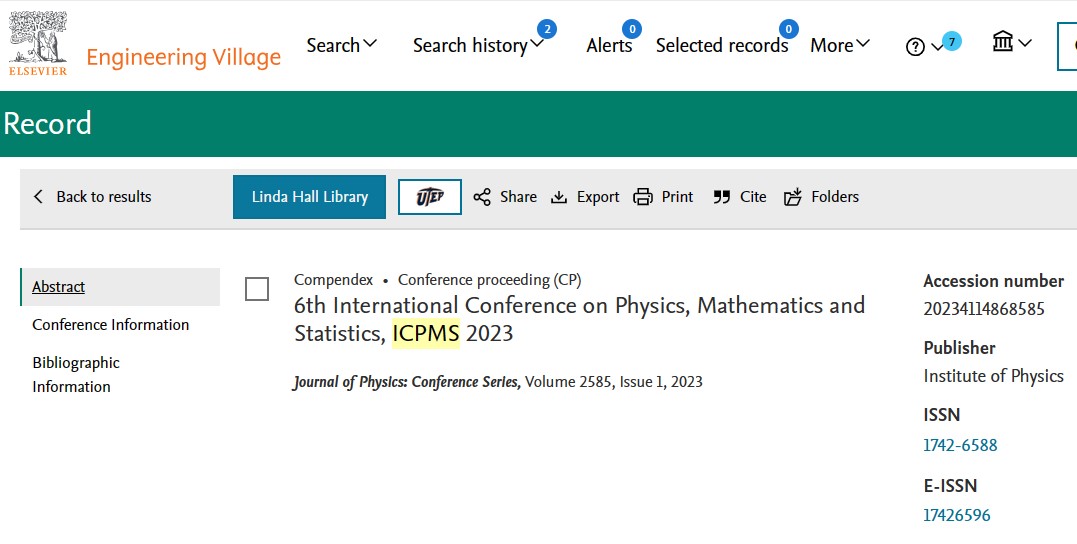Switch to the Conference Information section
This screenshot has height=544, width=1077.
(110, 325)
